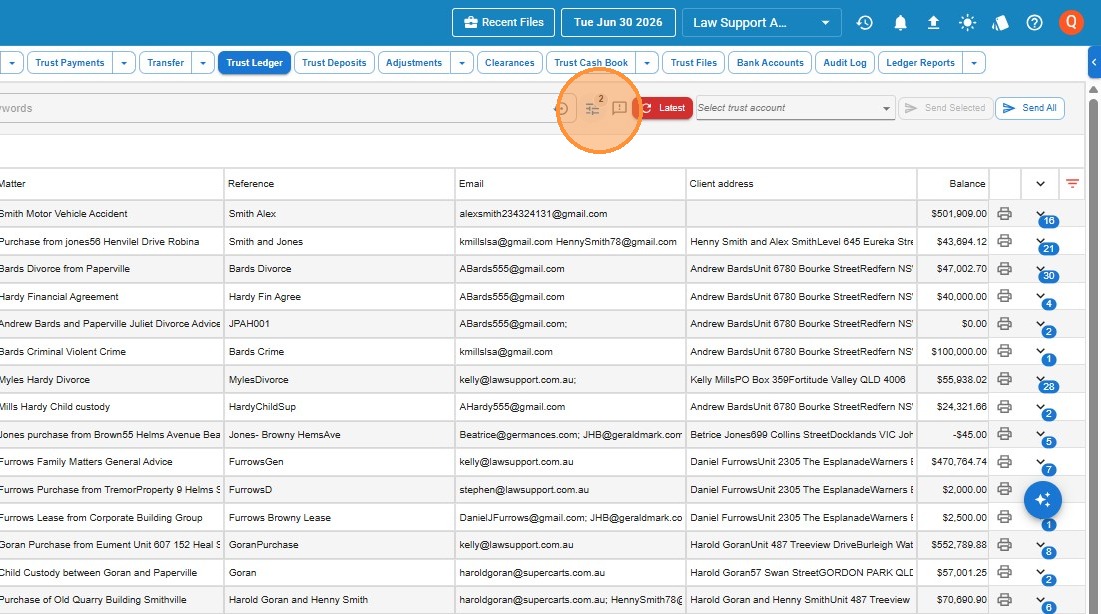This screenshot has height=614, width=1101.
Task: Click printer icon in MylesDivorce row
Action: 1005,379
